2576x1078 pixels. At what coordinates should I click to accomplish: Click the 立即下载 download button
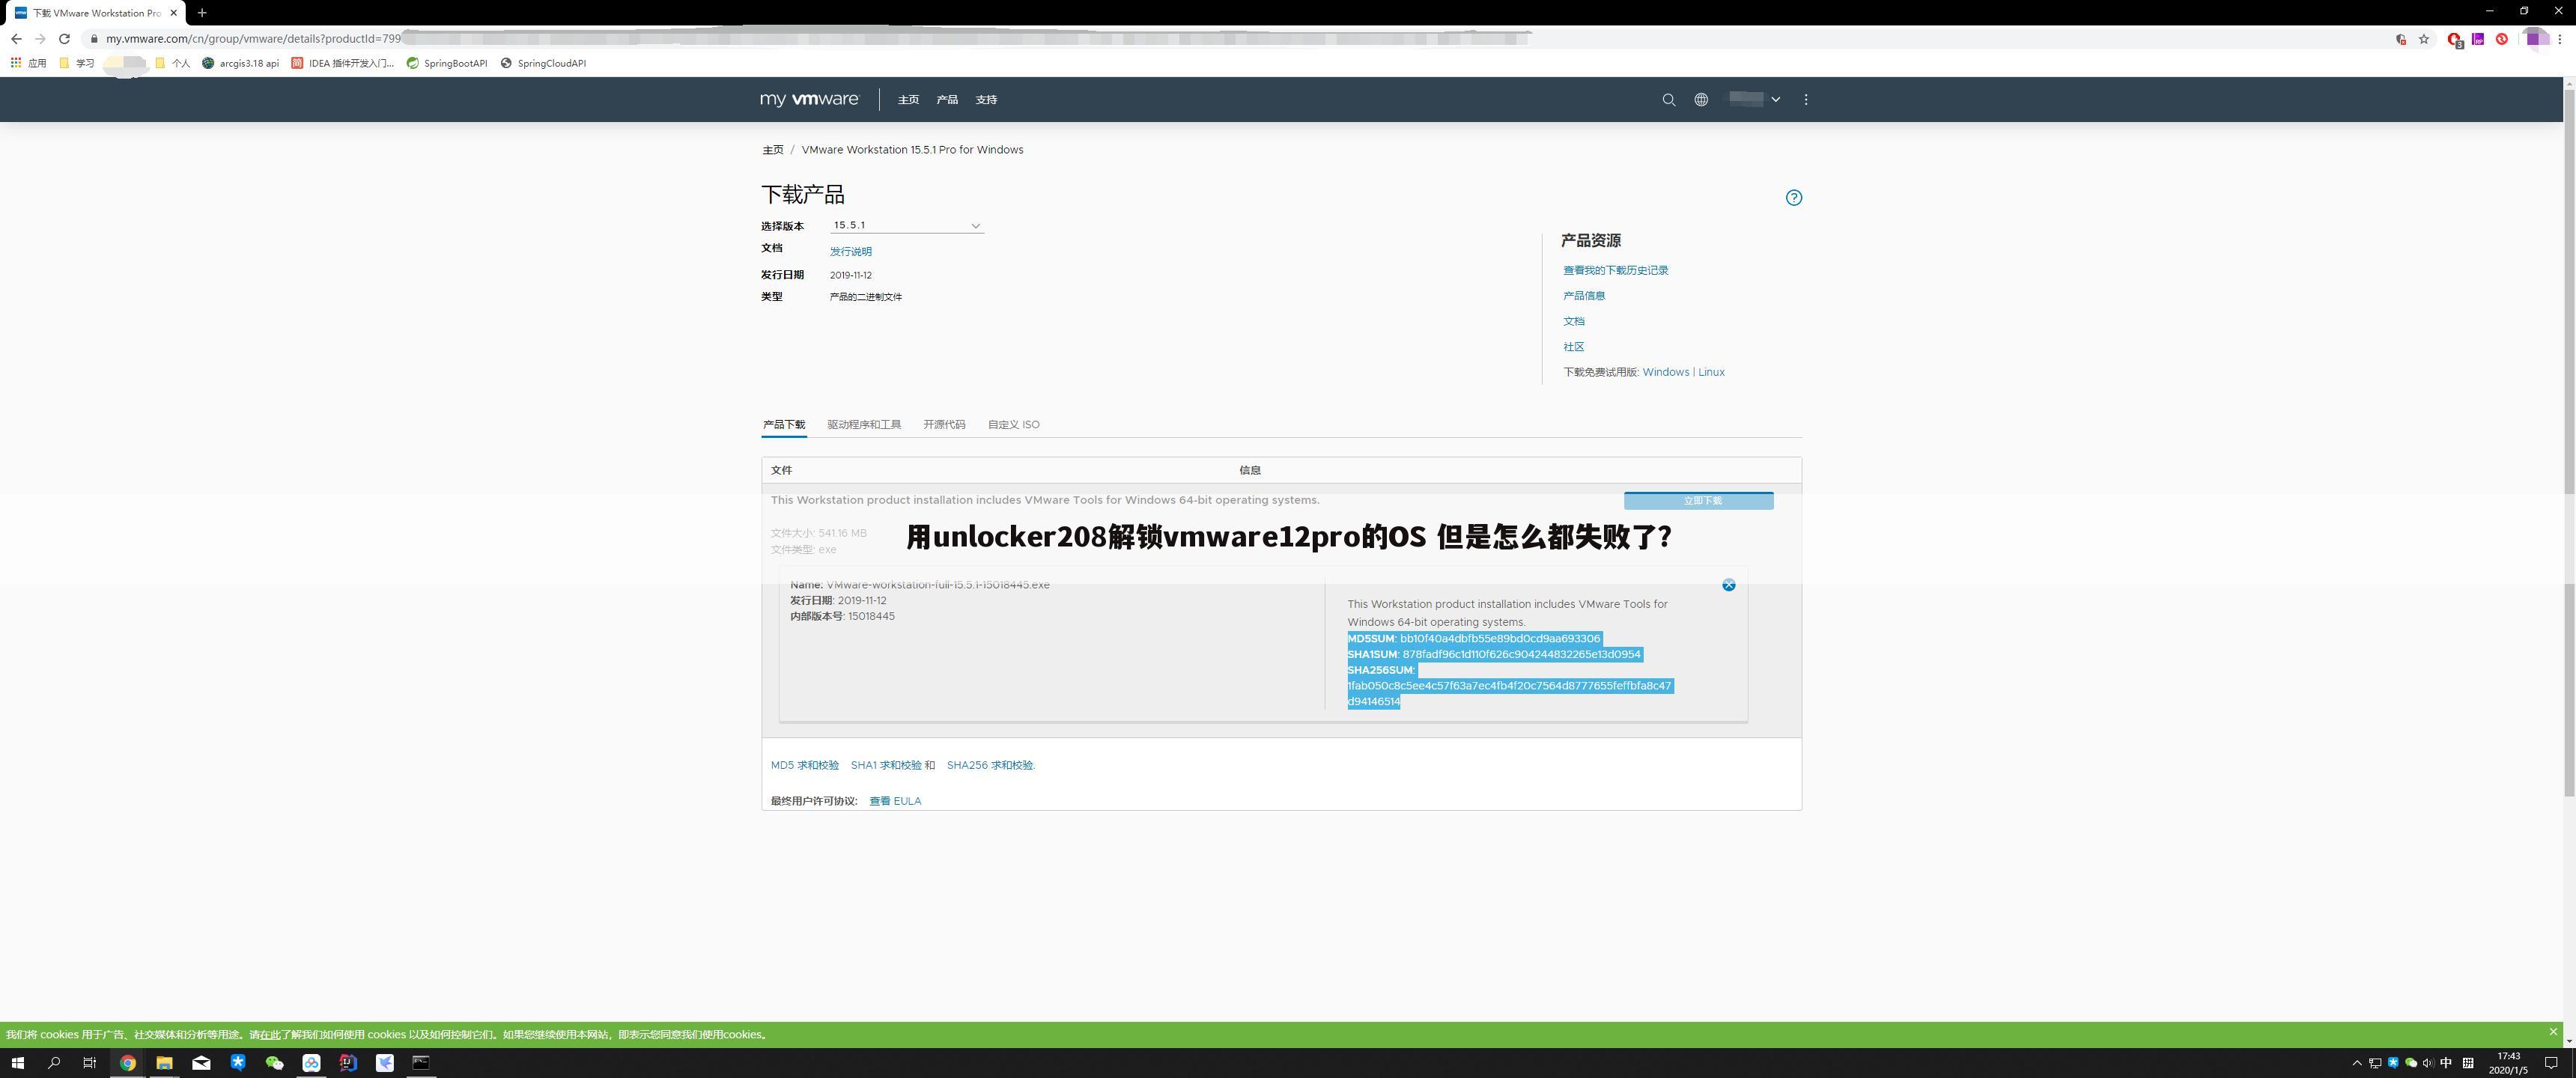[1699, 500]
